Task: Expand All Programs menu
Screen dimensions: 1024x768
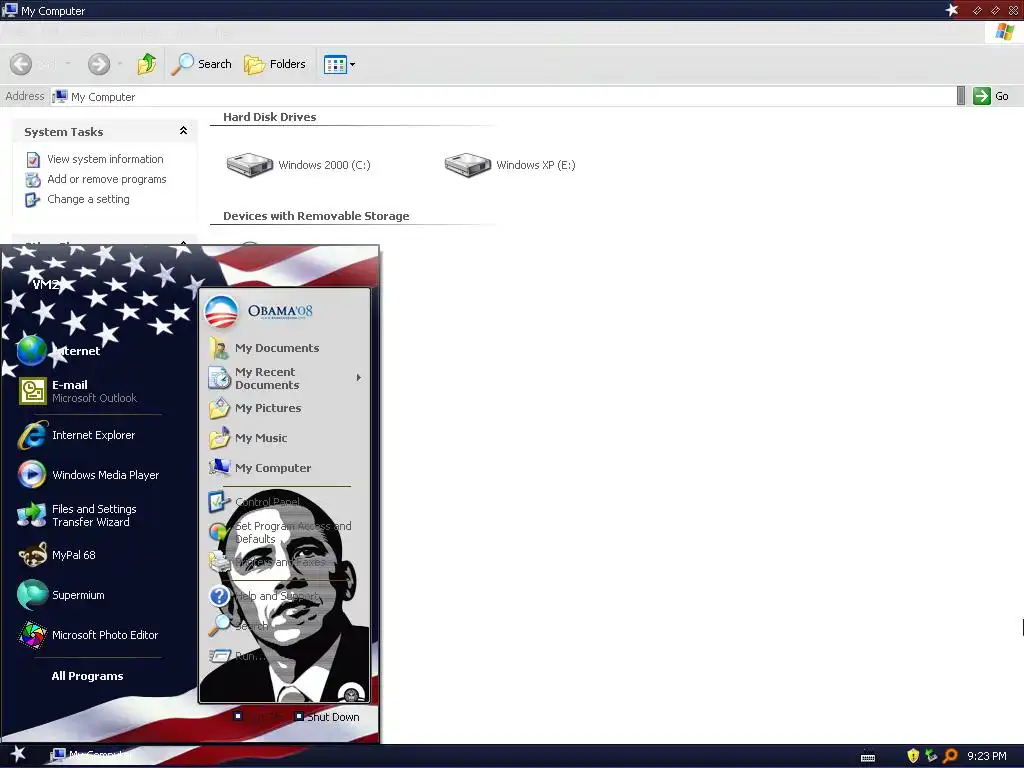Action: [88, 676]
